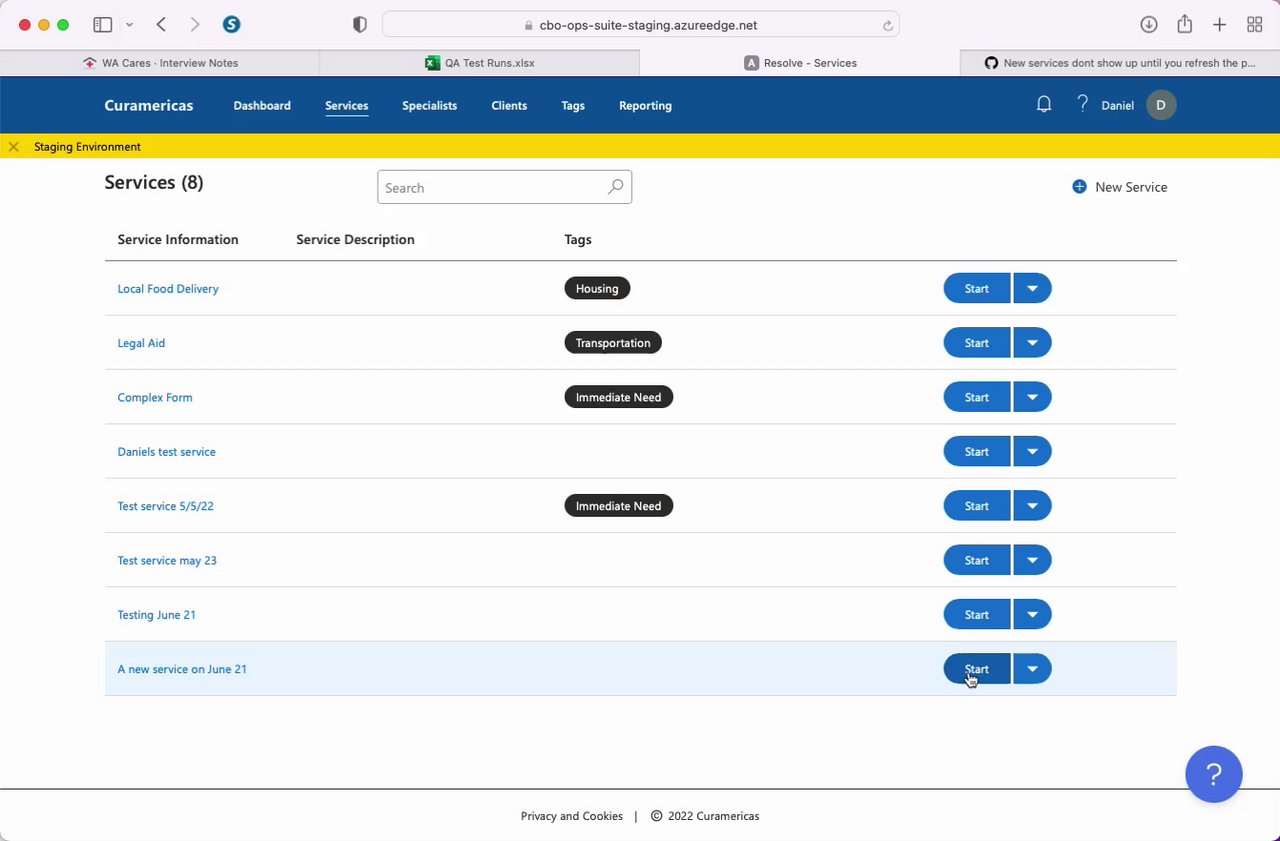Screen dimensions: 1280x841
Task: Dismiss the Staging Environment banner
Action: click(13, 147)
